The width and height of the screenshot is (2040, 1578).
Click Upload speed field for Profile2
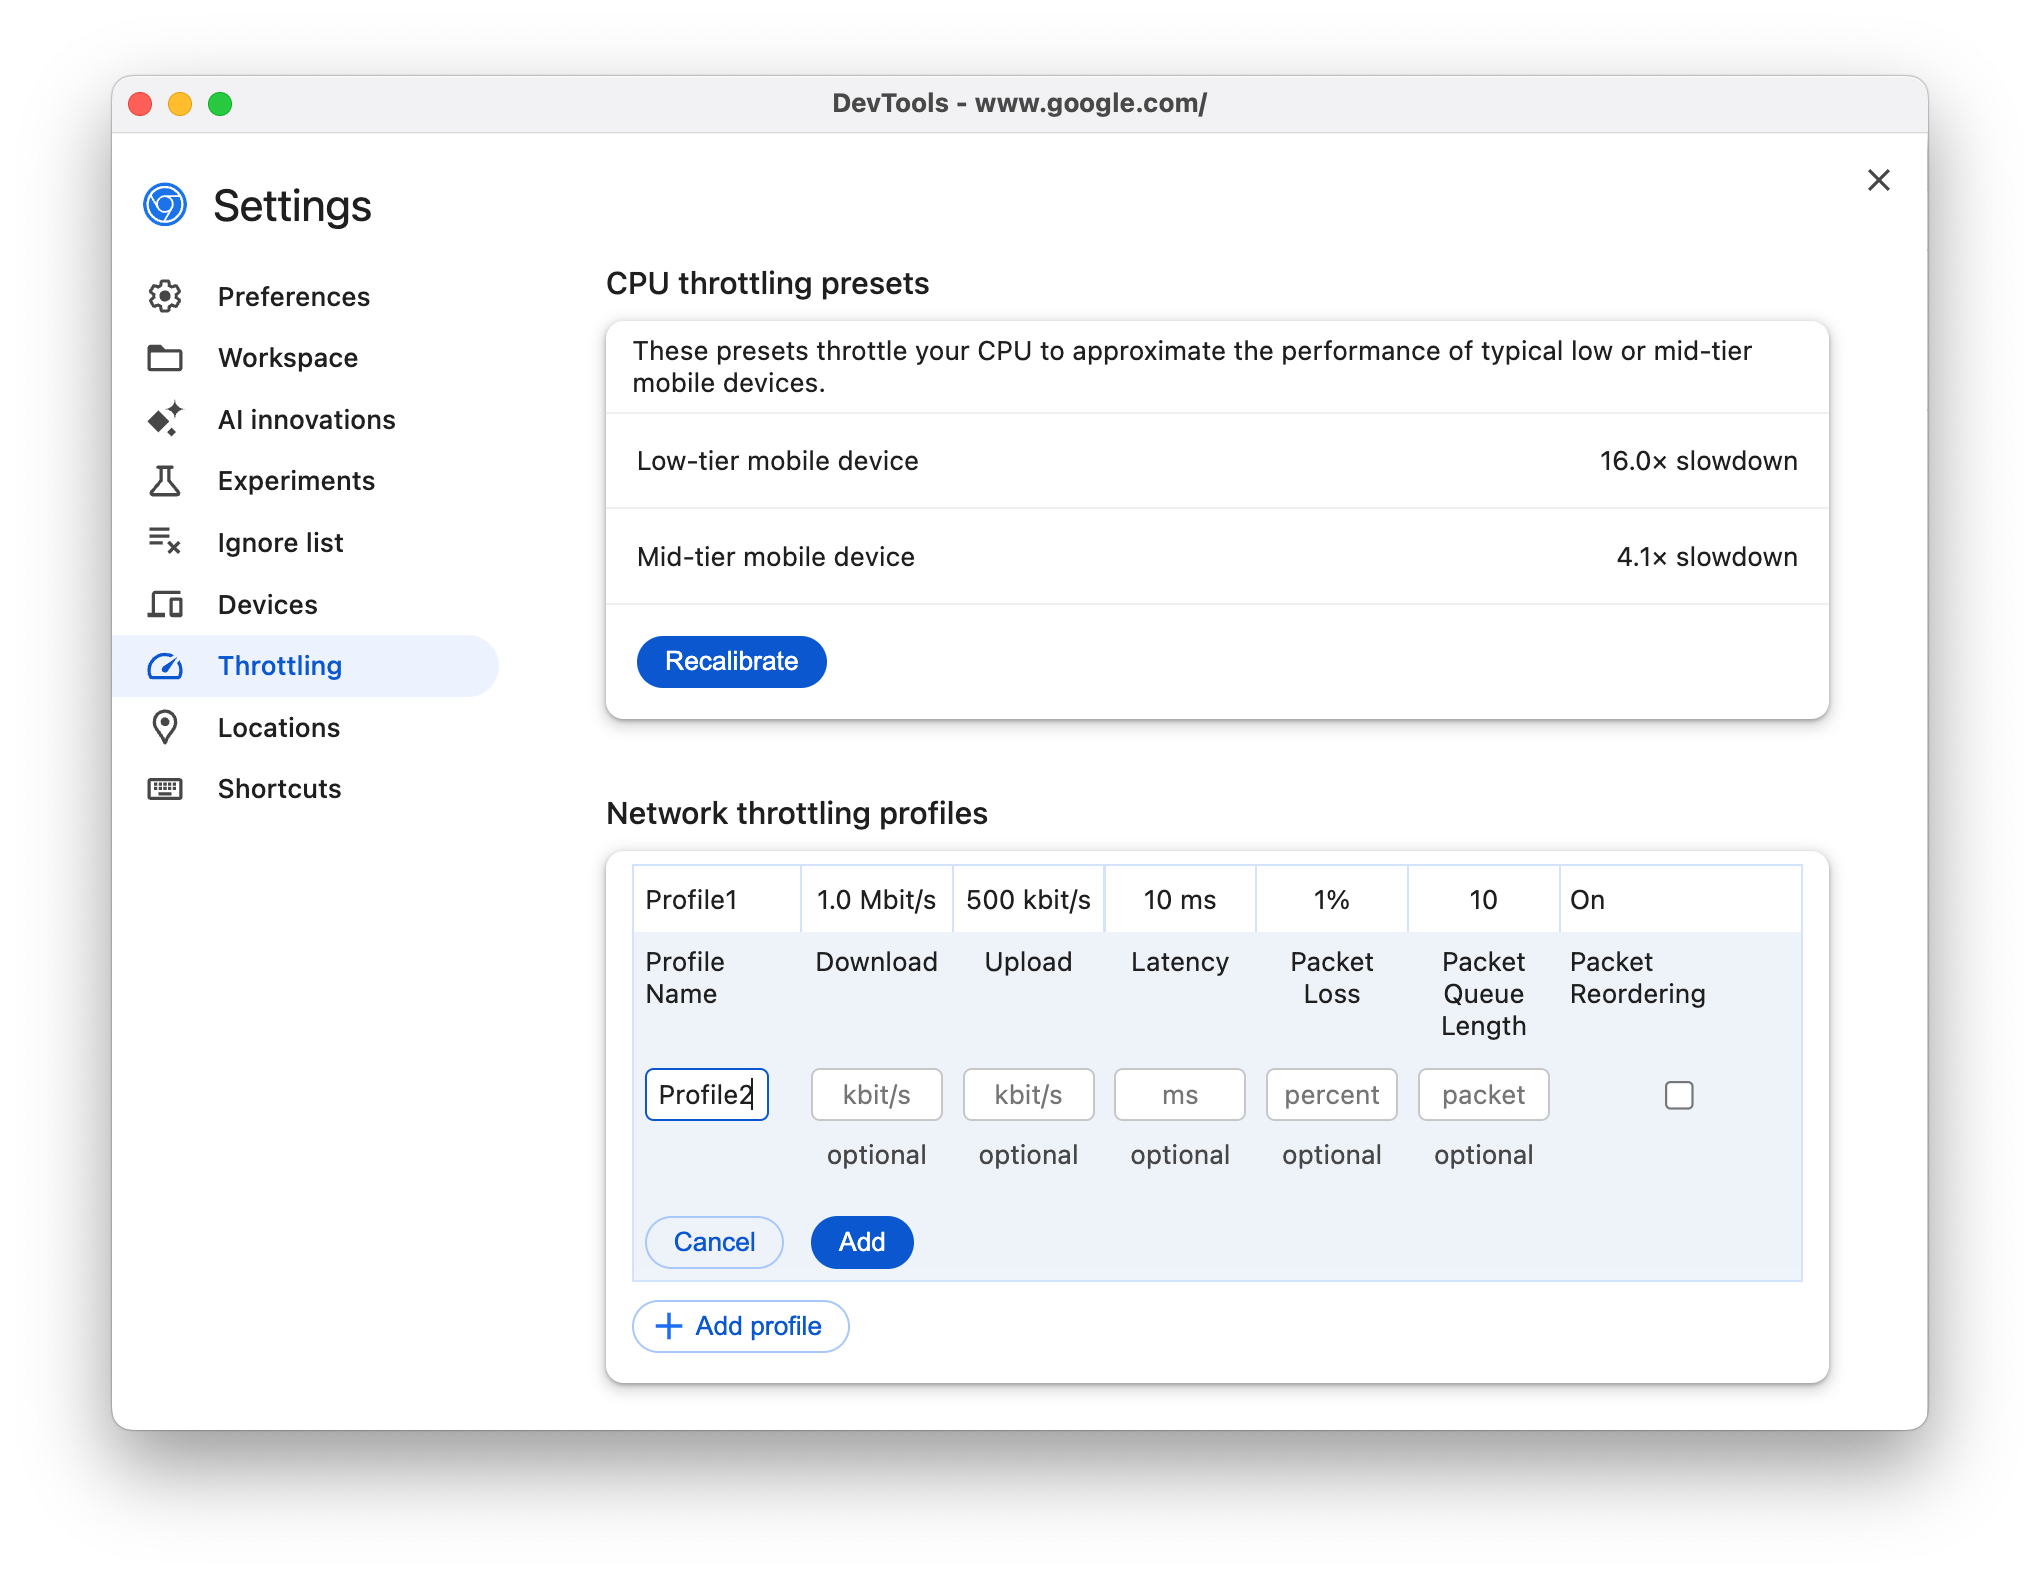click(1027, 1093)
